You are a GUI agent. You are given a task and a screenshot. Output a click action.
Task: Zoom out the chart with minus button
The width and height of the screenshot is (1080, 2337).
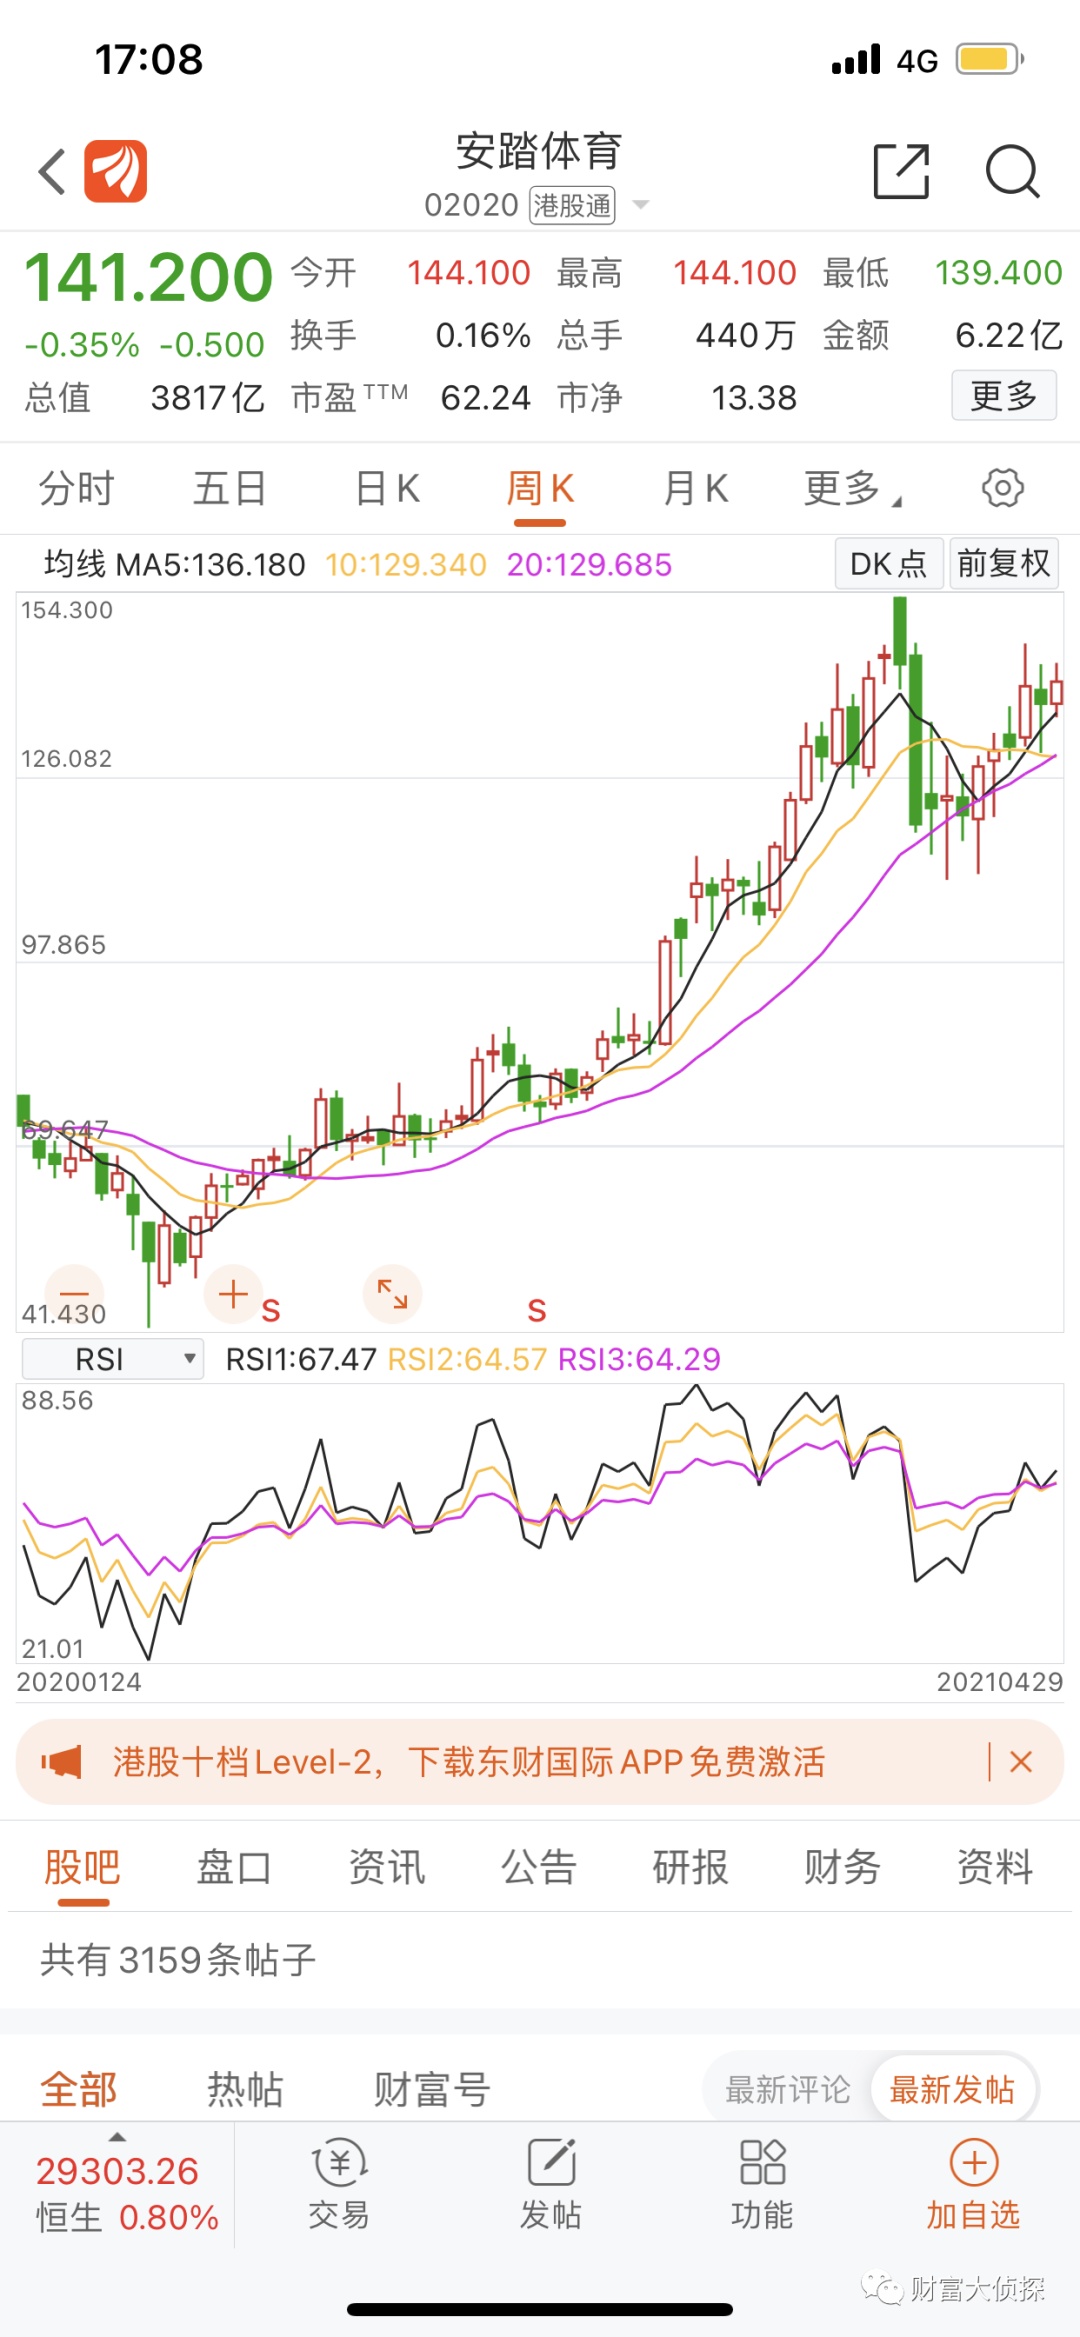(x=75, y=1293)
